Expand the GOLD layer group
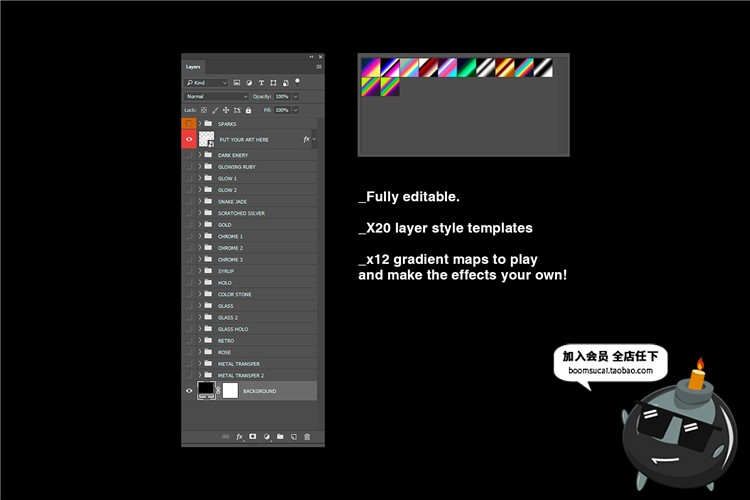Screen dimensions: 750x500 (201, 225)
